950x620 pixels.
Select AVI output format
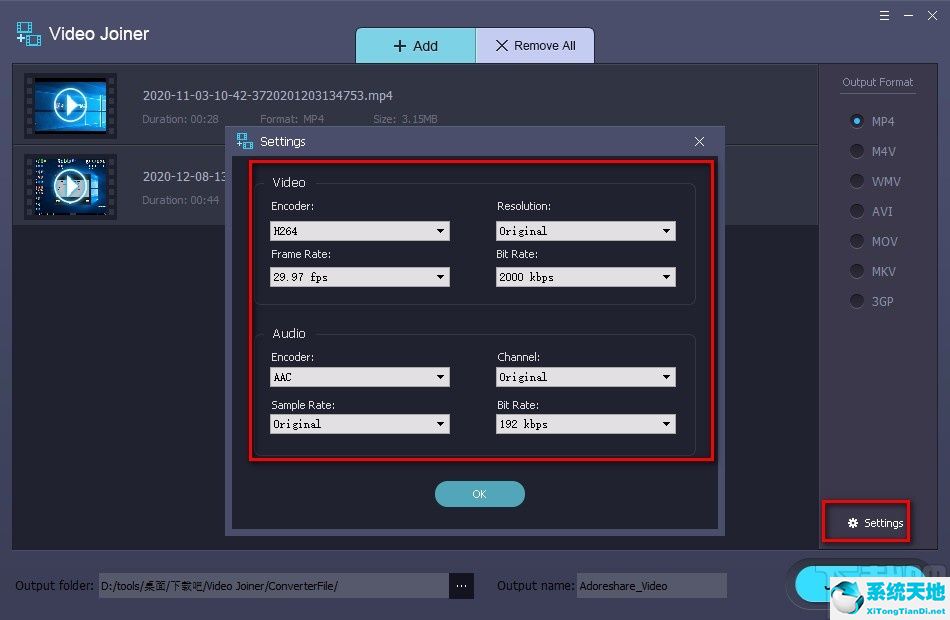click(857, 211)
